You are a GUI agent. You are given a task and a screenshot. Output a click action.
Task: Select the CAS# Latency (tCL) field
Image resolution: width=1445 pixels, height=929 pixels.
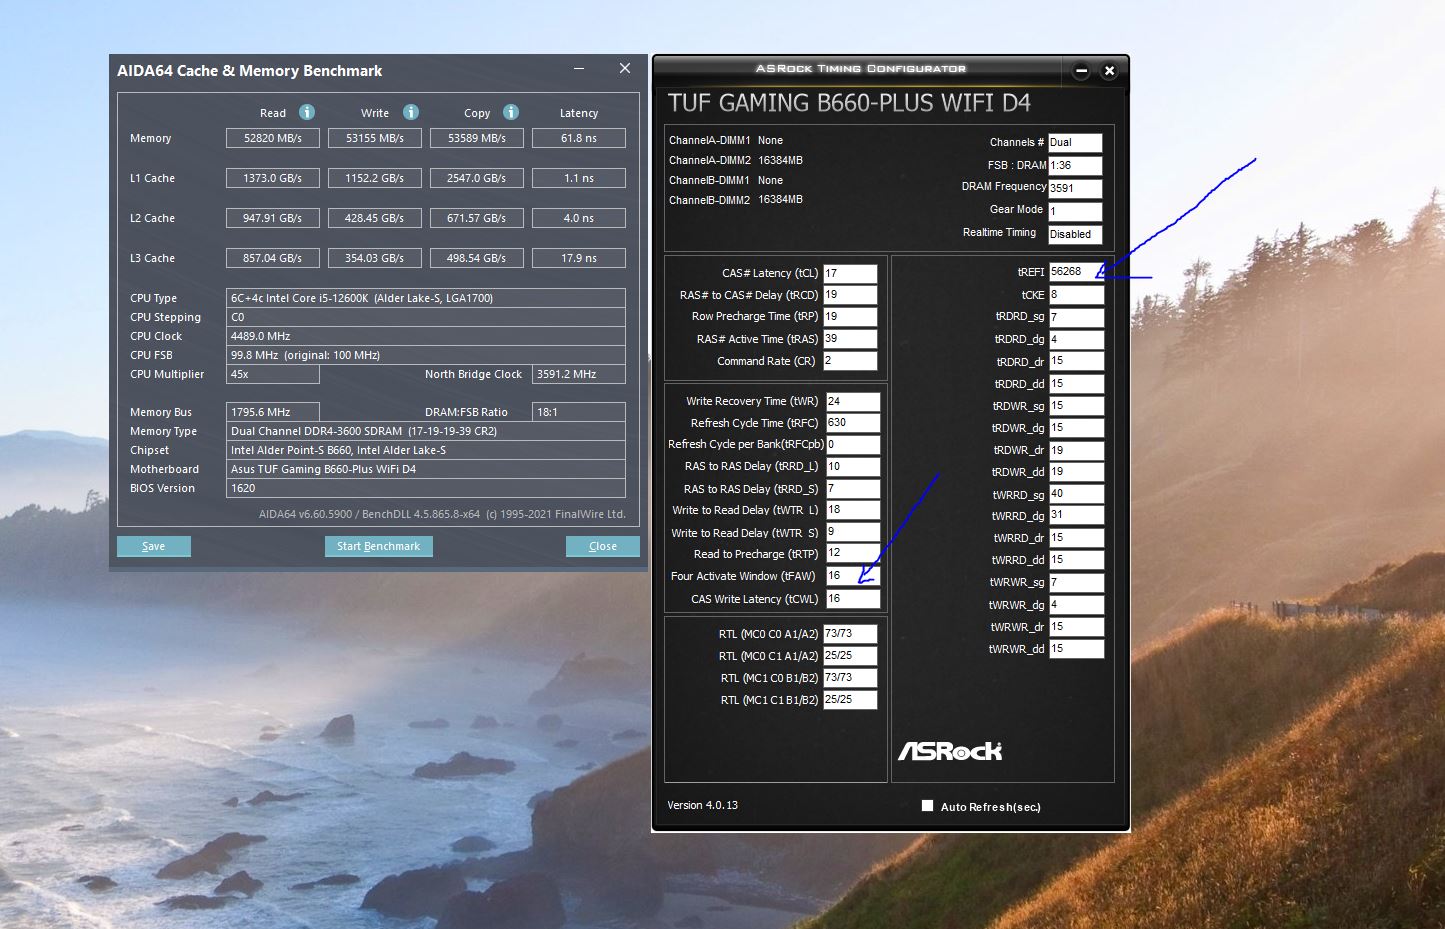coord(850,273)
